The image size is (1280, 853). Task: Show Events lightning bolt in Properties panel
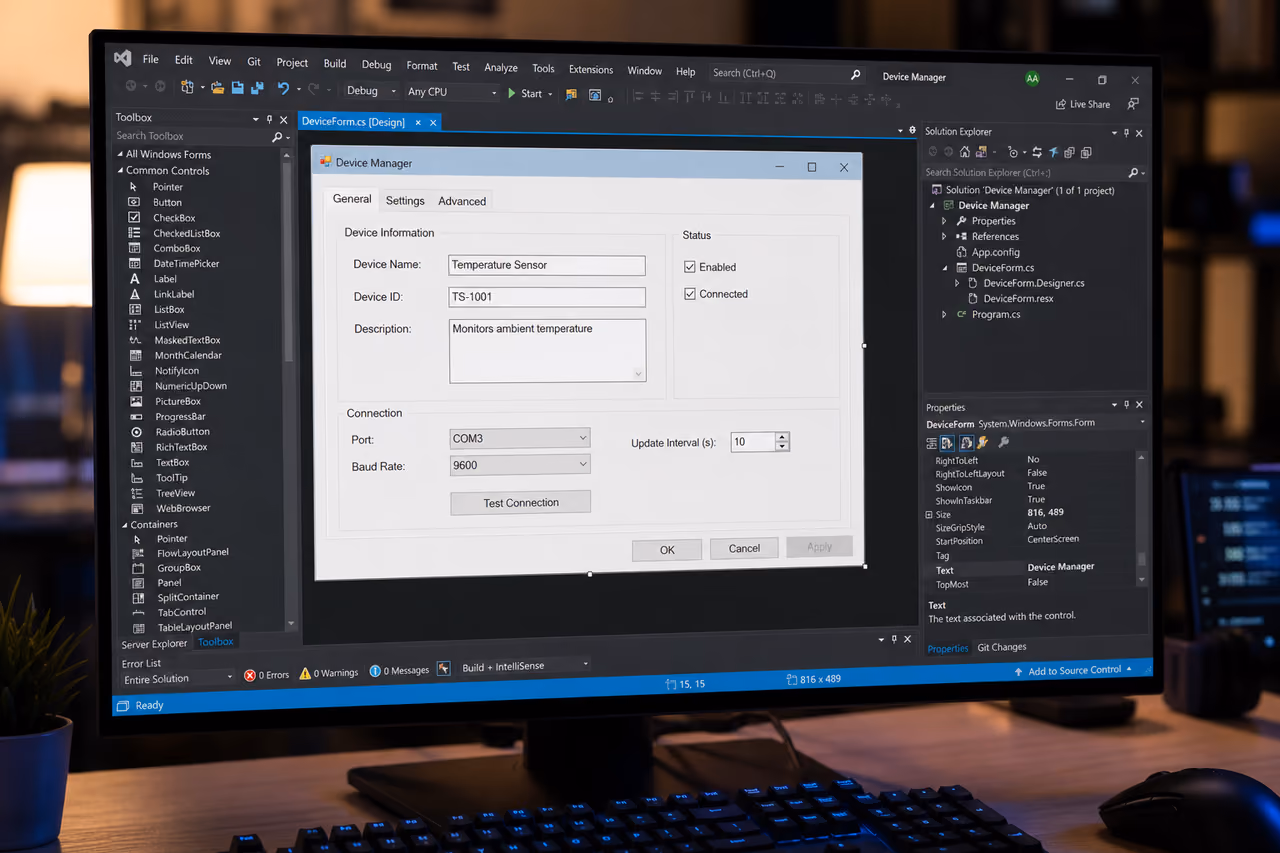click(982, 442)
